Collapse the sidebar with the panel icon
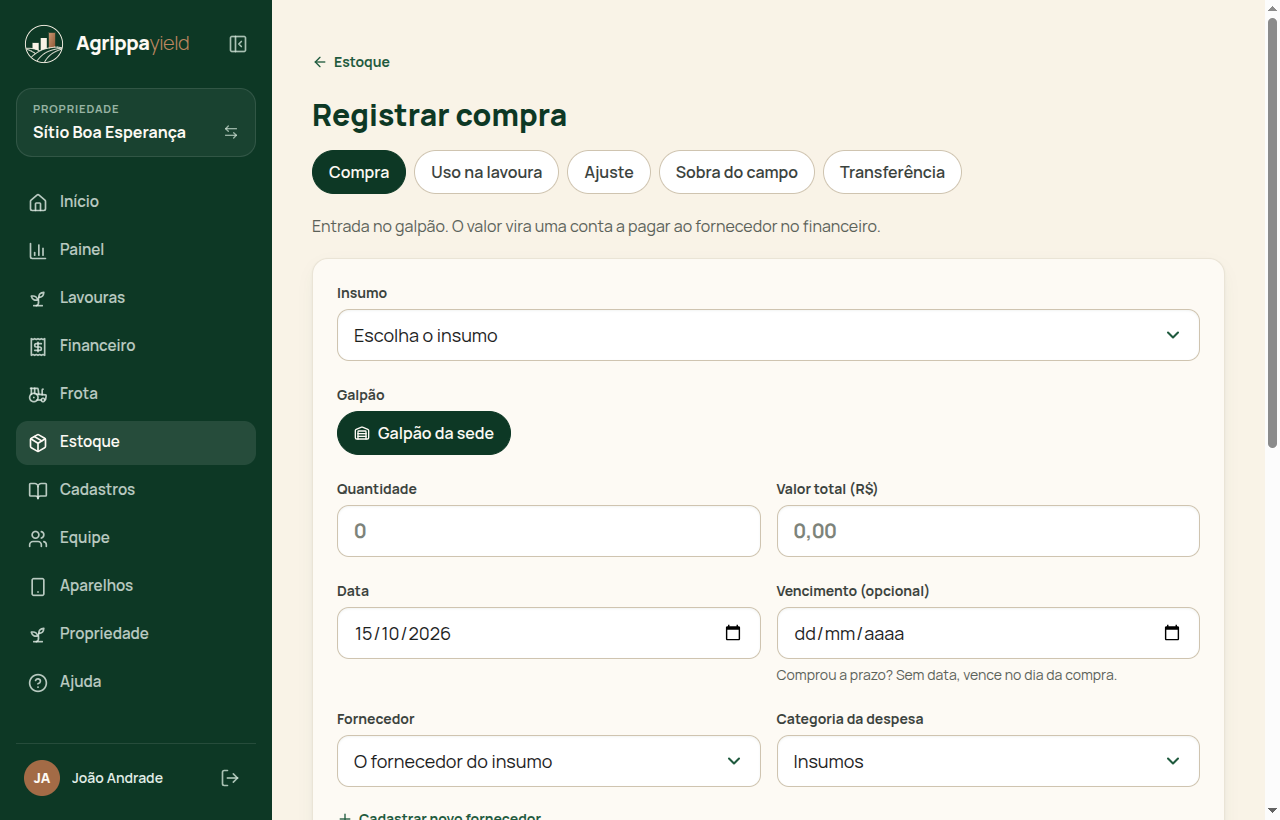The height and width of the screenshot is (820, 1280). [x=238, y=44]
